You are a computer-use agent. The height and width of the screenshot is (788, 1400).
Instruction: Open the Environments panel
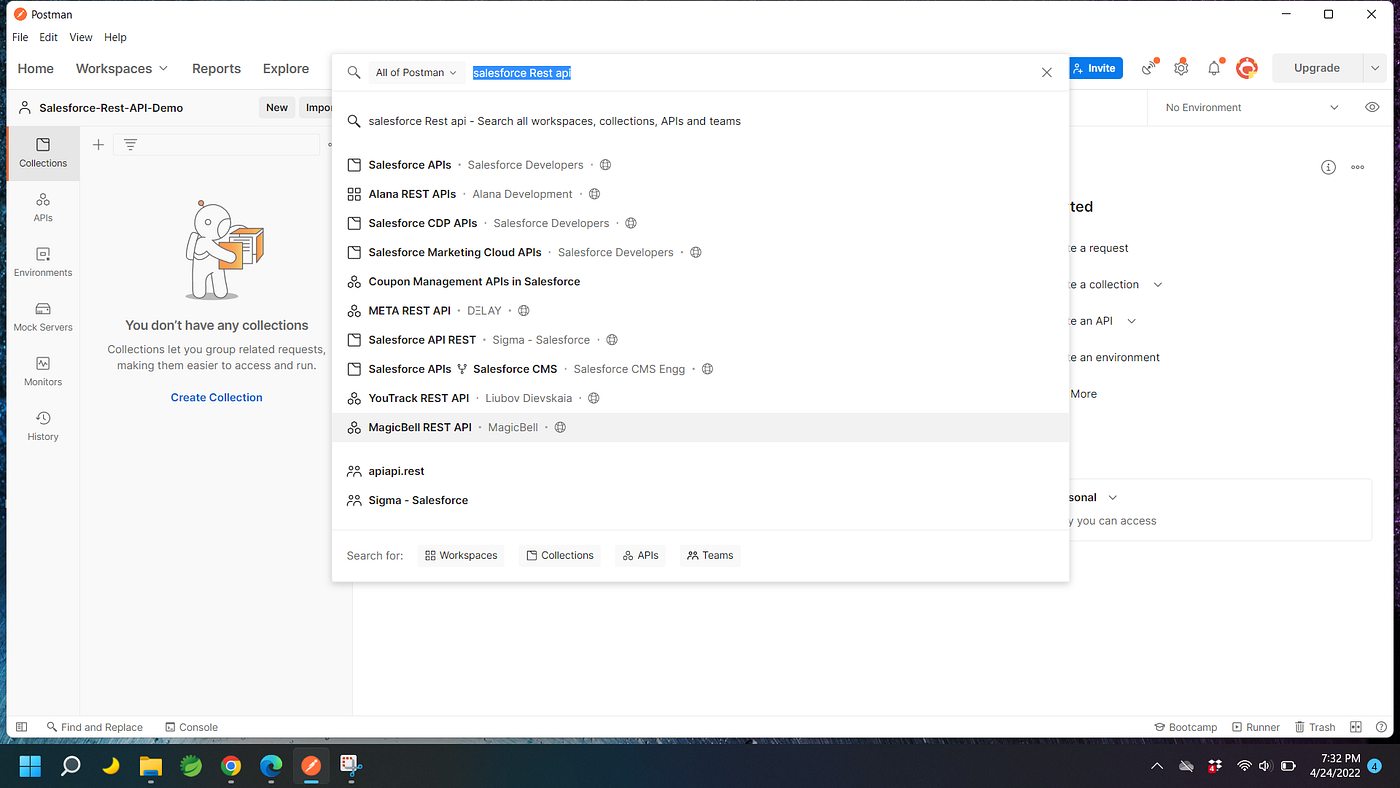[x=42, y=263]
